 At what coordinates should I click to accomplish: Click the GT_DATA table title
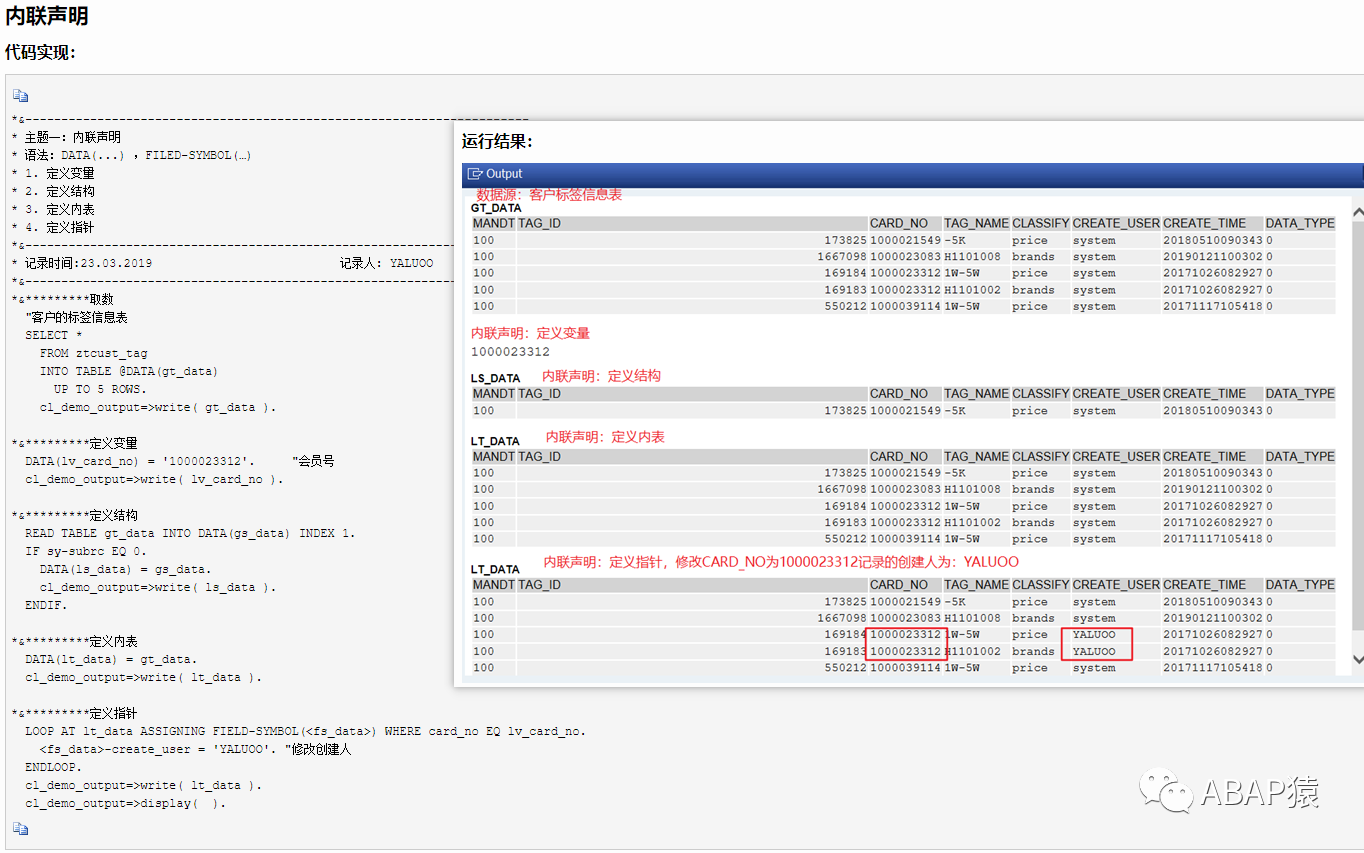(496, 208)
